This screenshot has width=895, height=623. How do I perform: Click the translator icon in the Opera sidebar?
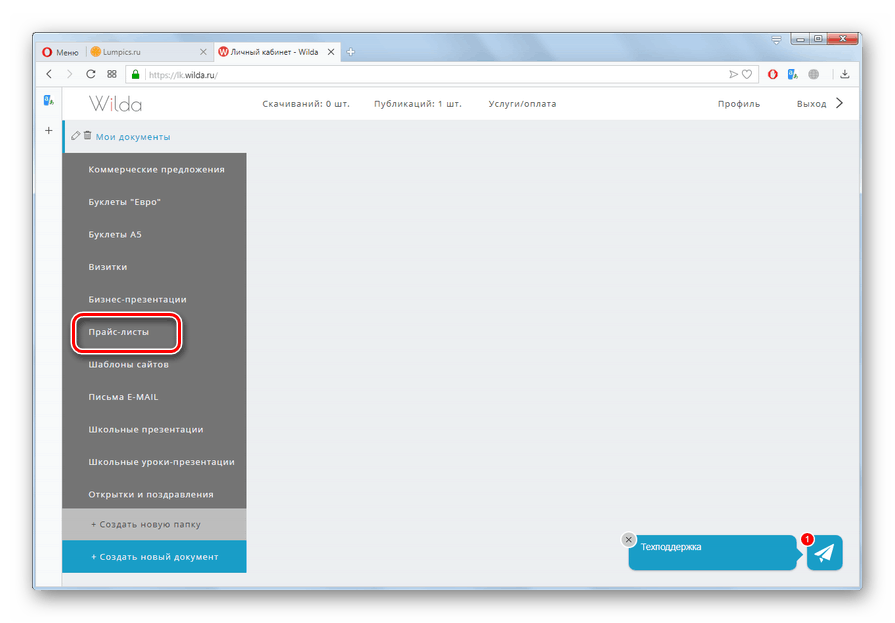pyautogui.click(x=49, y=101)
